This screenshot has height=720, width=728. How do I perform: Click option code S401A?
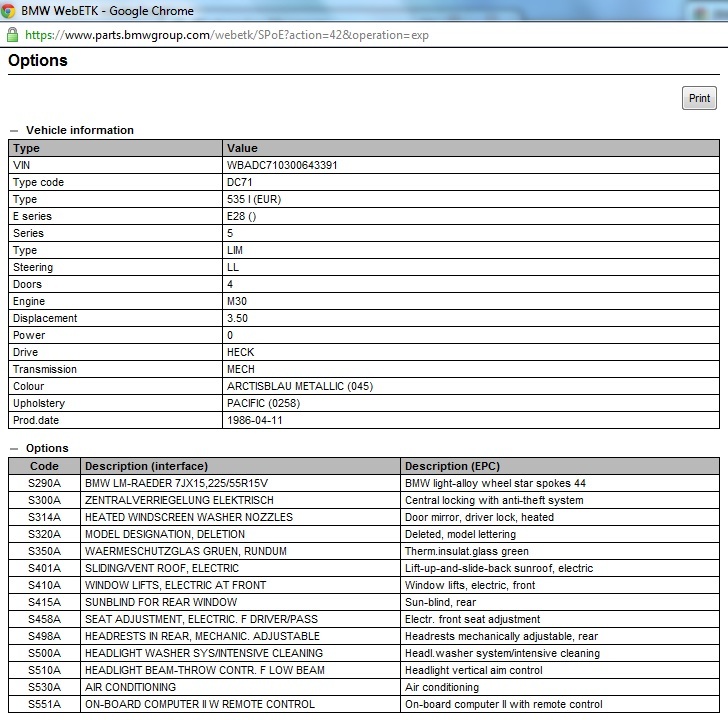(x=44, y=568)
